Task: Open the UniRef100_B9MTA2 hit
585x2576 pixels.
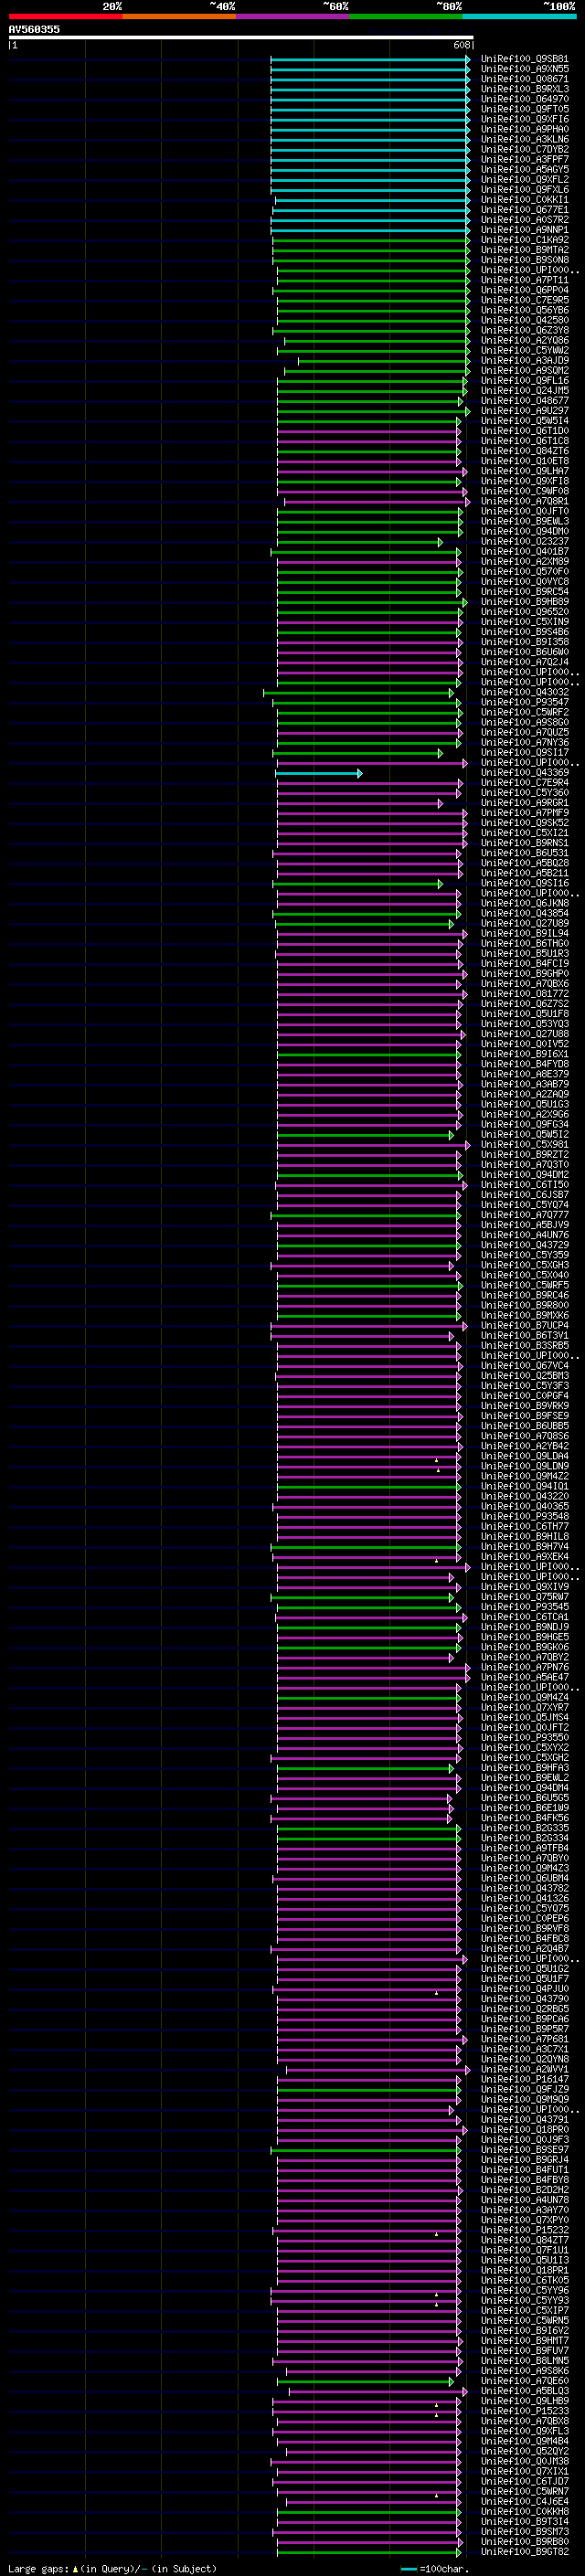Action: coord(524,250)
